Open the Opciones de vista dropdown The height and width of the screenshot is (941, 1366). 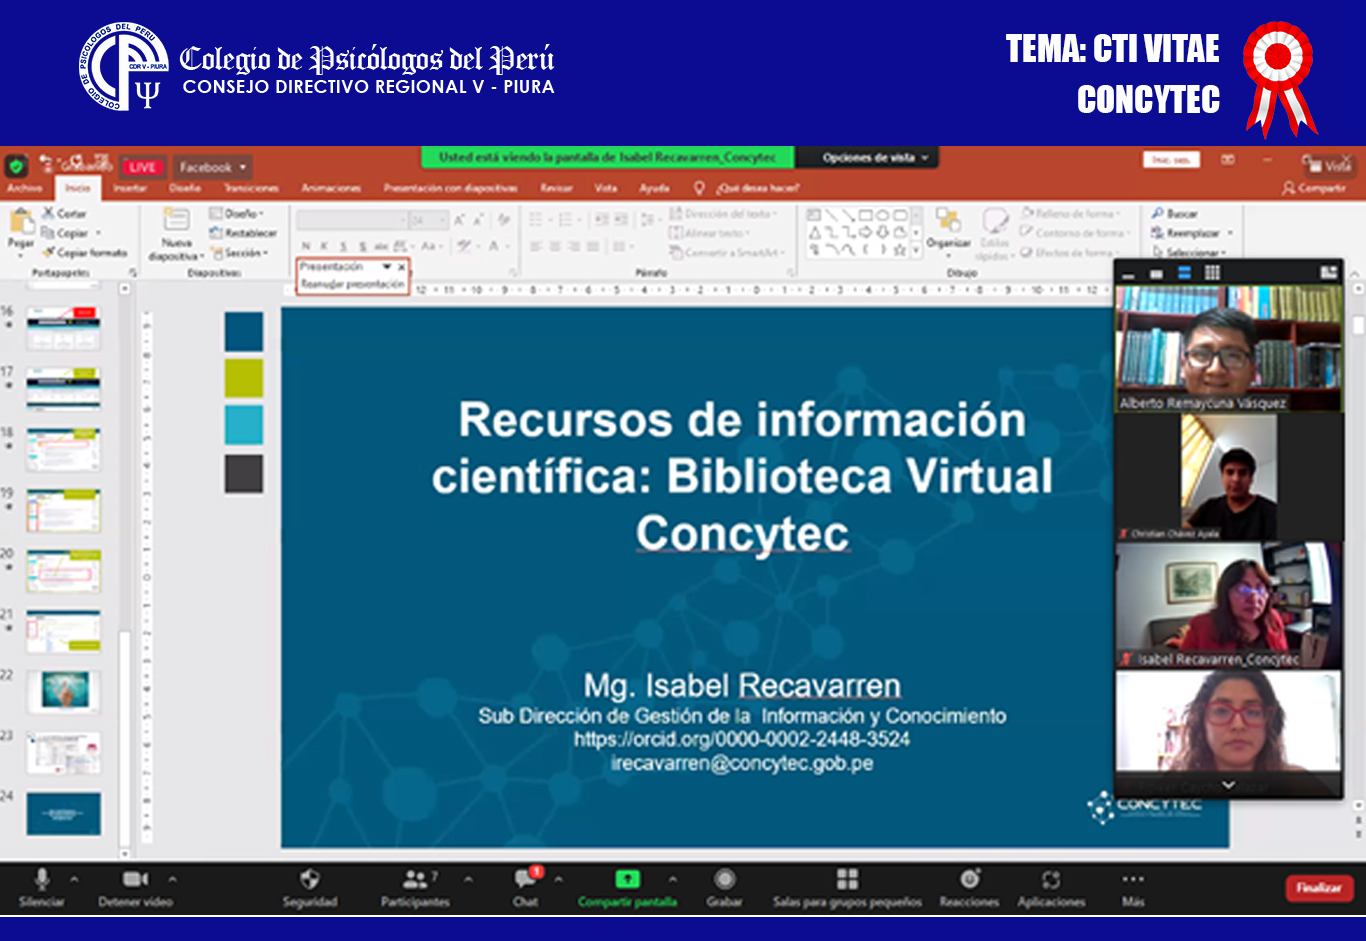coord(875,158)
